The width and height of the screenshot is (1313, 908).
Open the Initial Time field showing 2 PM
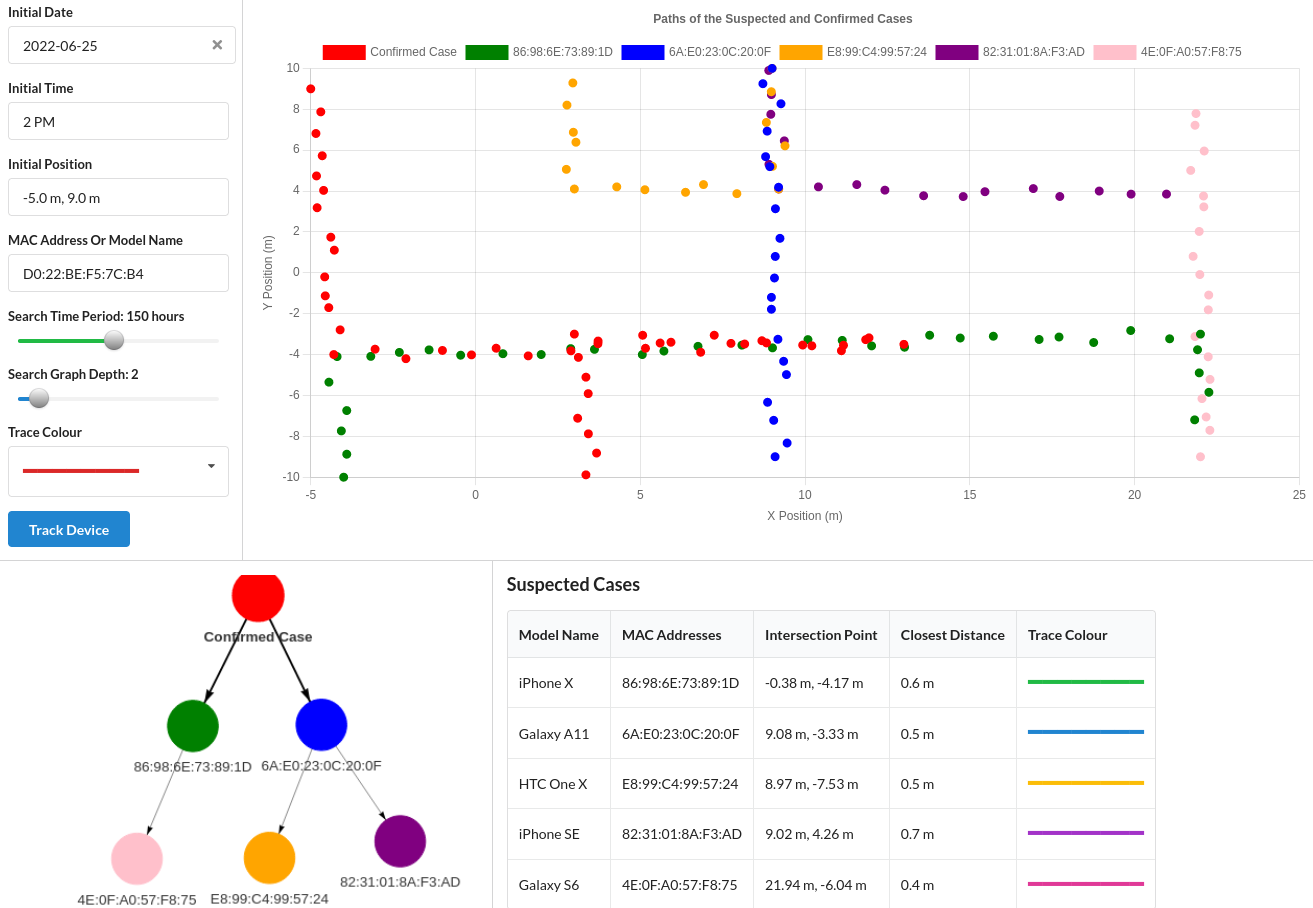(118, 121)
